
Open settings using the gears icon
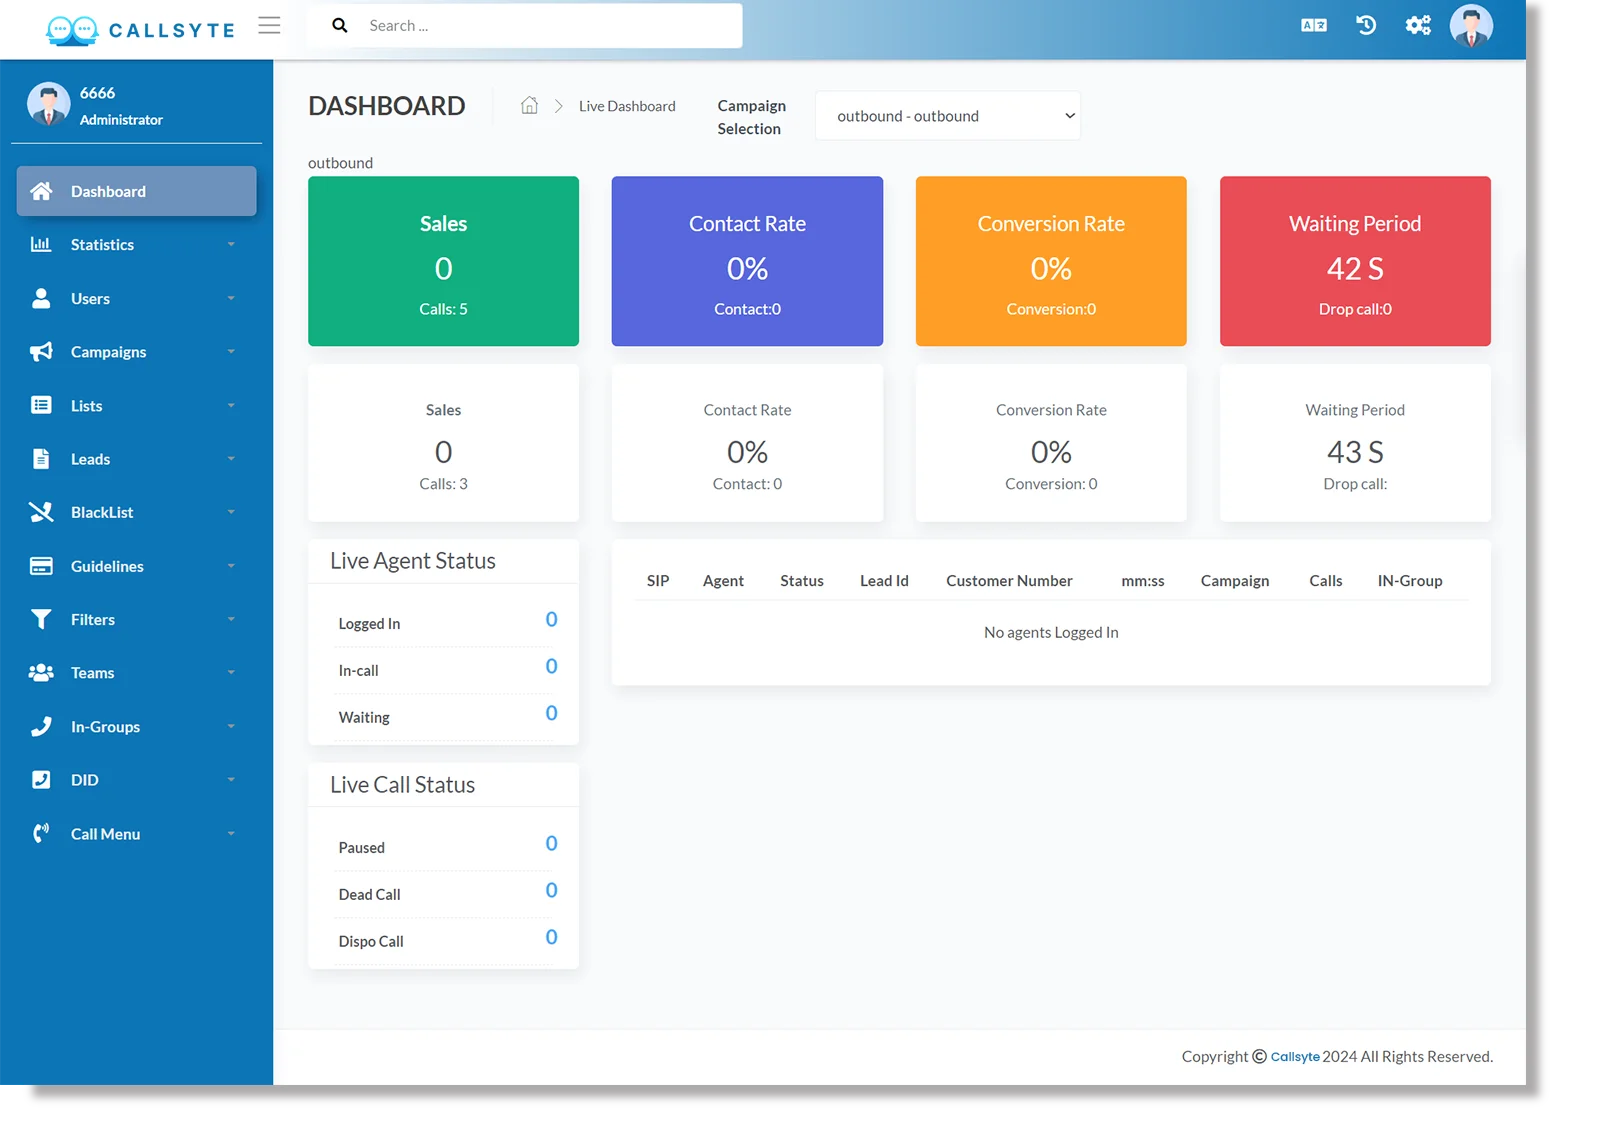1418,25
